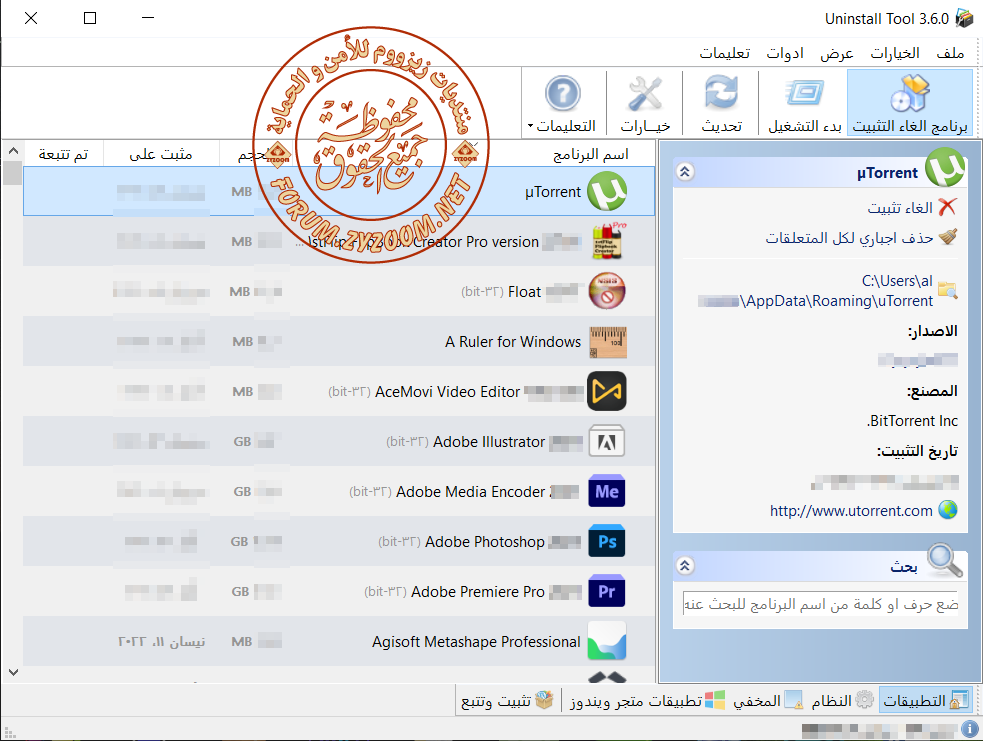Sort by مثبت على column header
Viewport: 983px width, 741px height.
(x=161, y=154)
